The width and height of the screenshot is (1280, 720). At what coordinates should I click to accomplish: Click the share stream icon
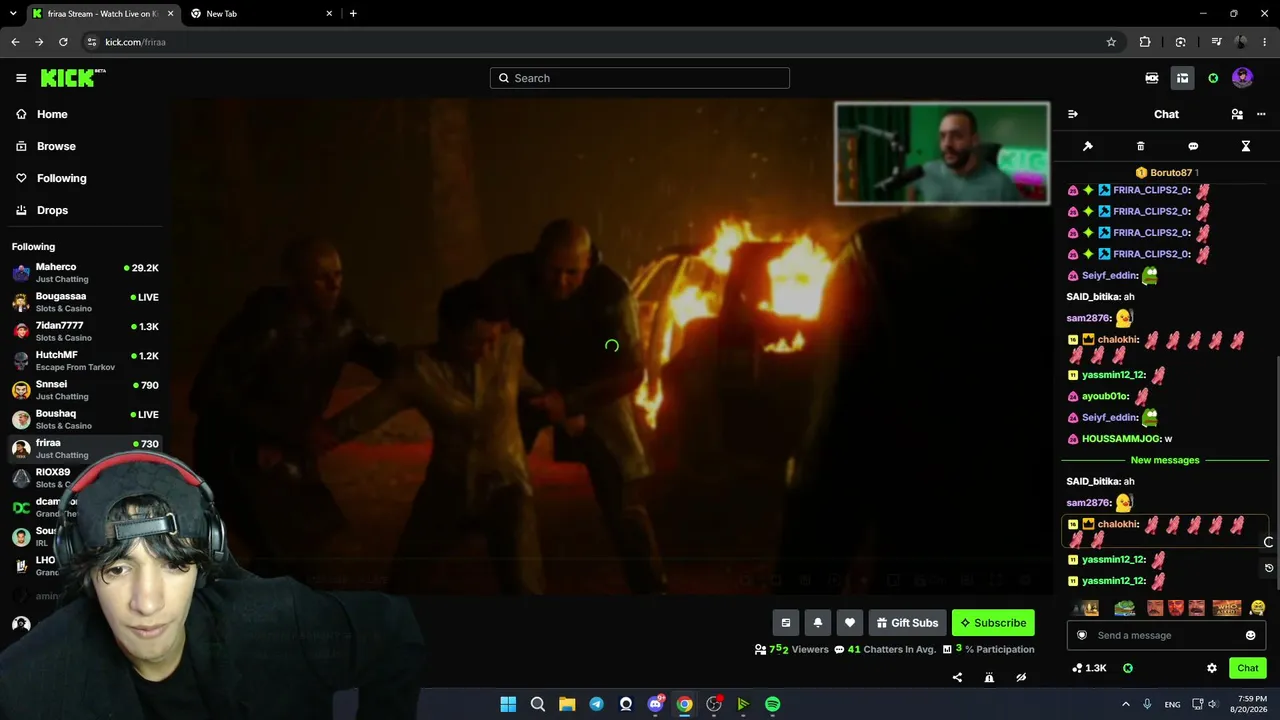(x=957, y=677)
